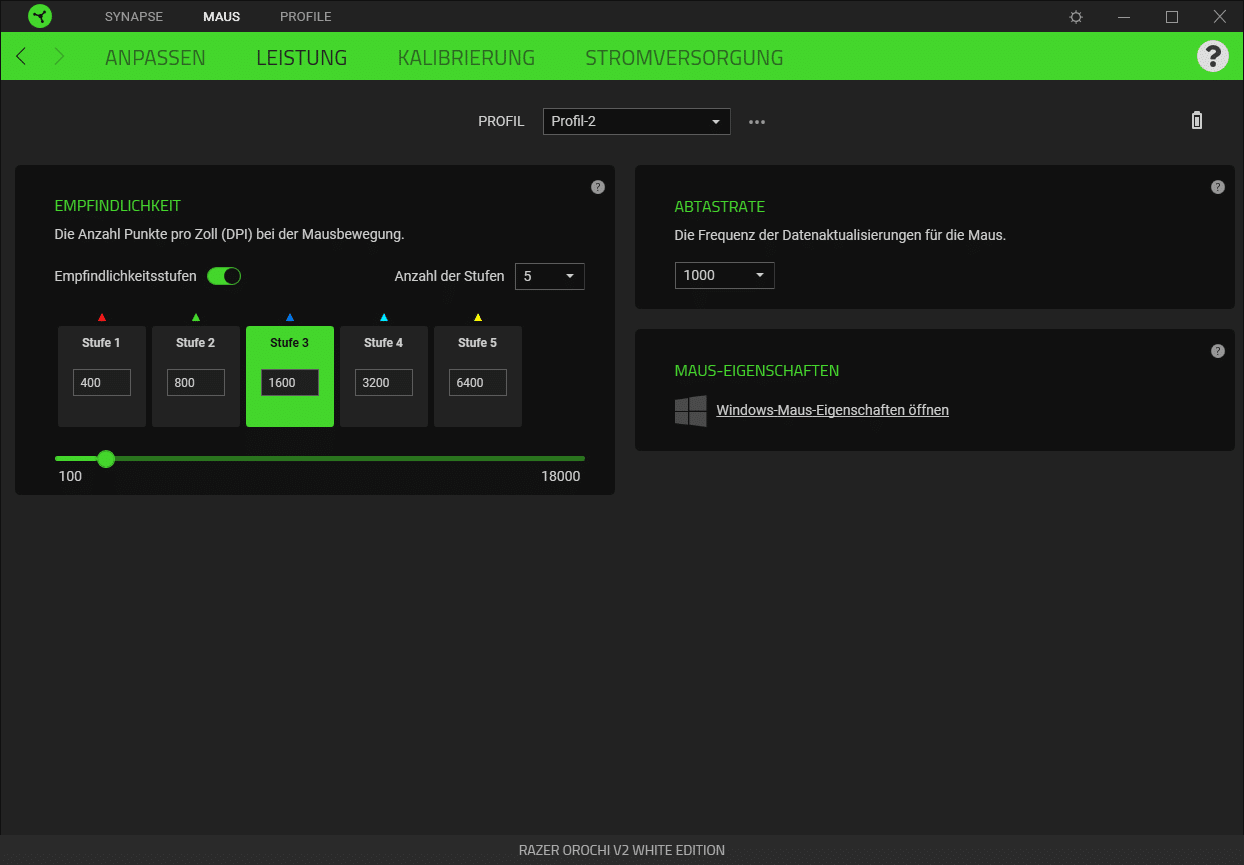Open help with the question mark icon
The width and height of the screenshot is (1244, 865).
coord(1212,56)
